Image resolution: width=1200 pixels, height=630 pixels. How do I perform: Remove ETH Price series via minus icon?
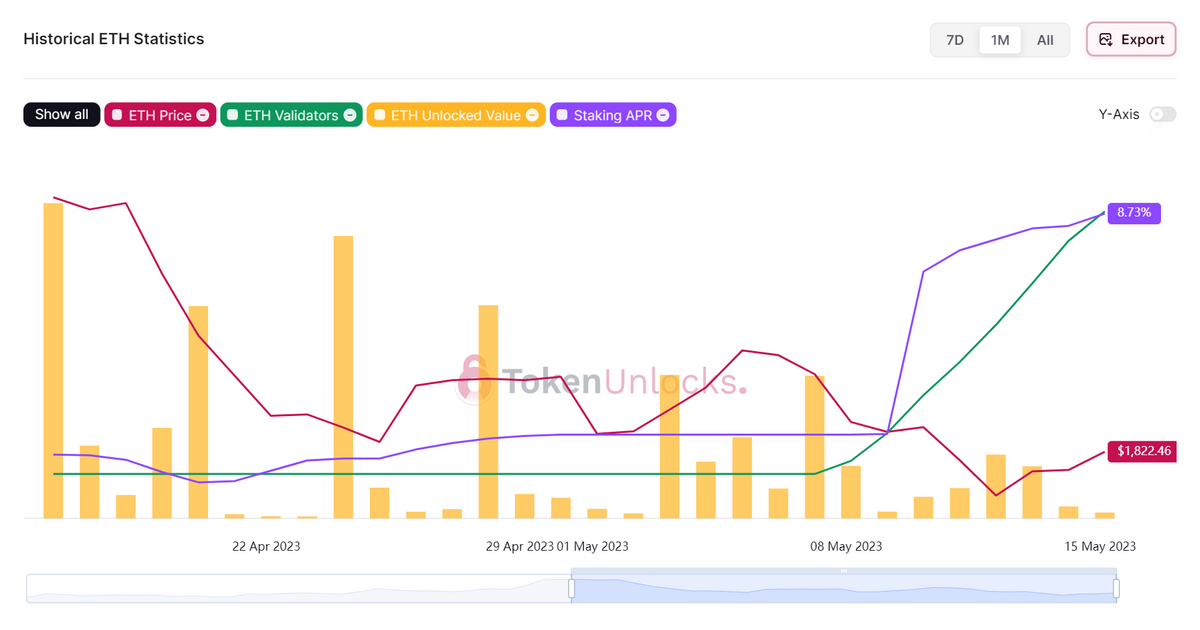[203, 115]
